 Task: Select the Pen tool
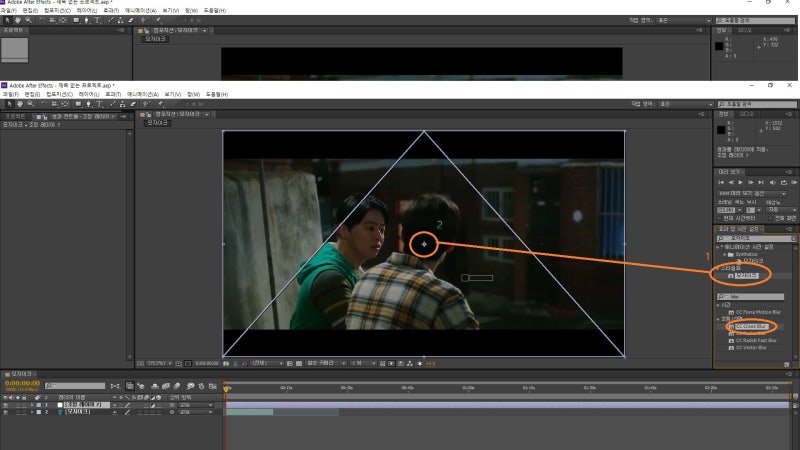coord(88,104)
